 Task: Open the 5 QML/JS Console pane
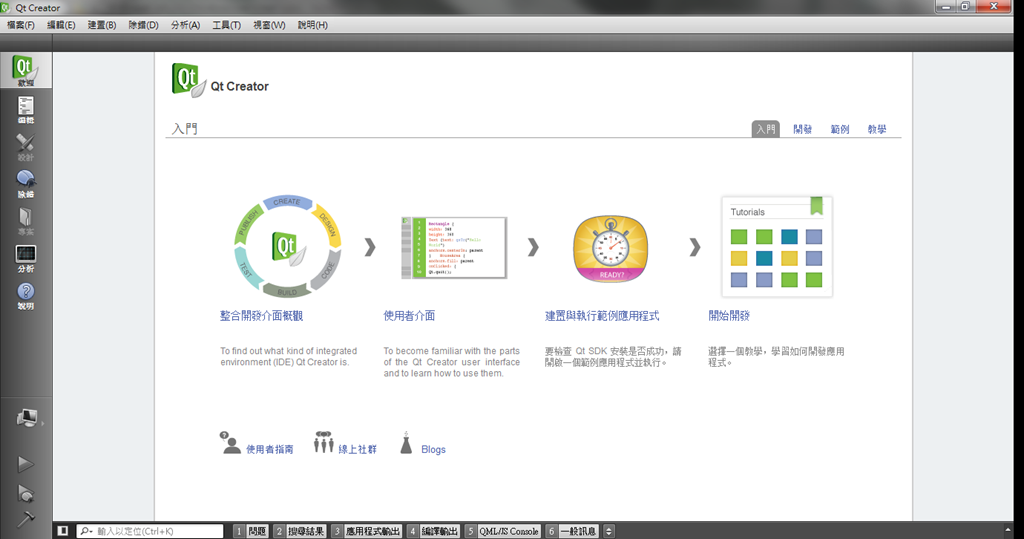pos(503,531)
